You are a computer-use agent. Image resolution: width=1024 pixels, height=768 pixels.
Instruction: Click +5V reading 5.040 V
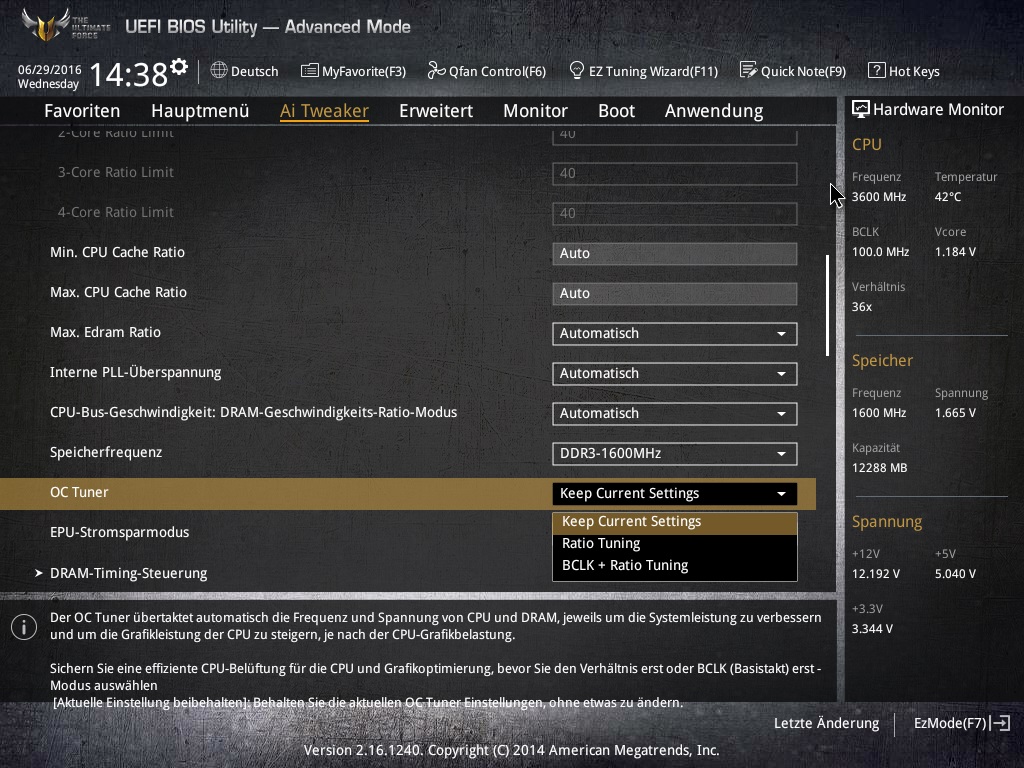(x=955, y=573)
